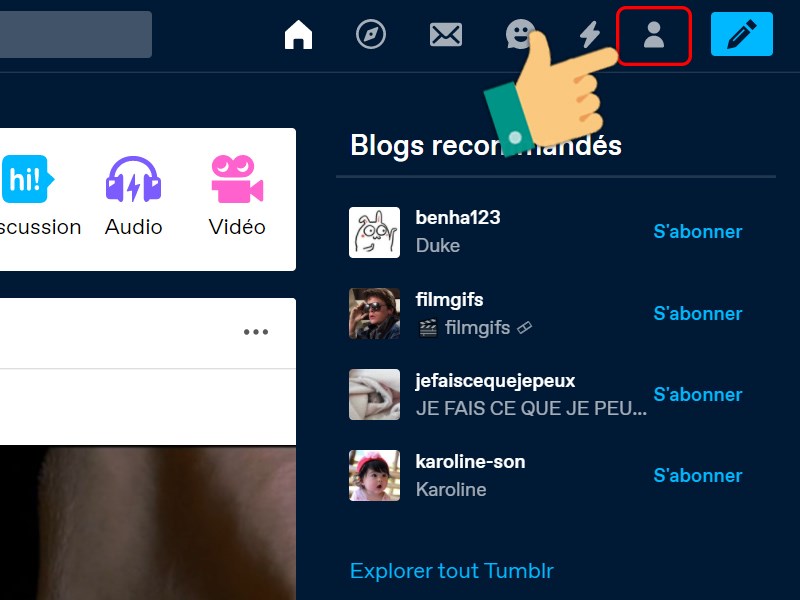Follow karoline-son with S'abonner
The image size is (800, 600).
697,476
